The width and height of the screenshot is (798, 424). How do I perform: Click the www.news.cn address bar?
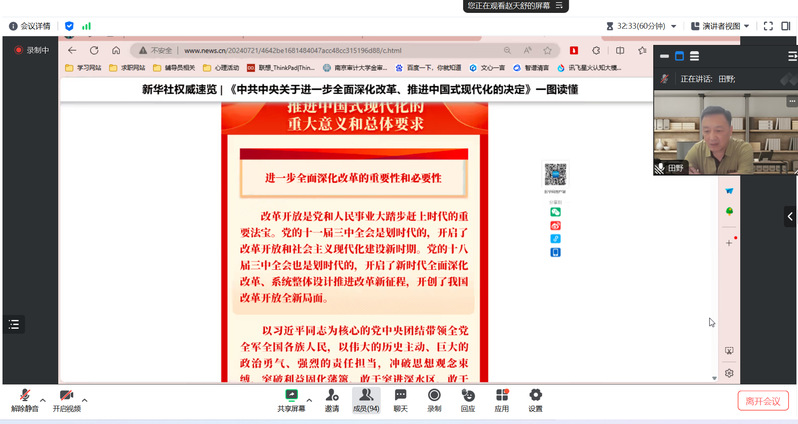tap(300, 49)
